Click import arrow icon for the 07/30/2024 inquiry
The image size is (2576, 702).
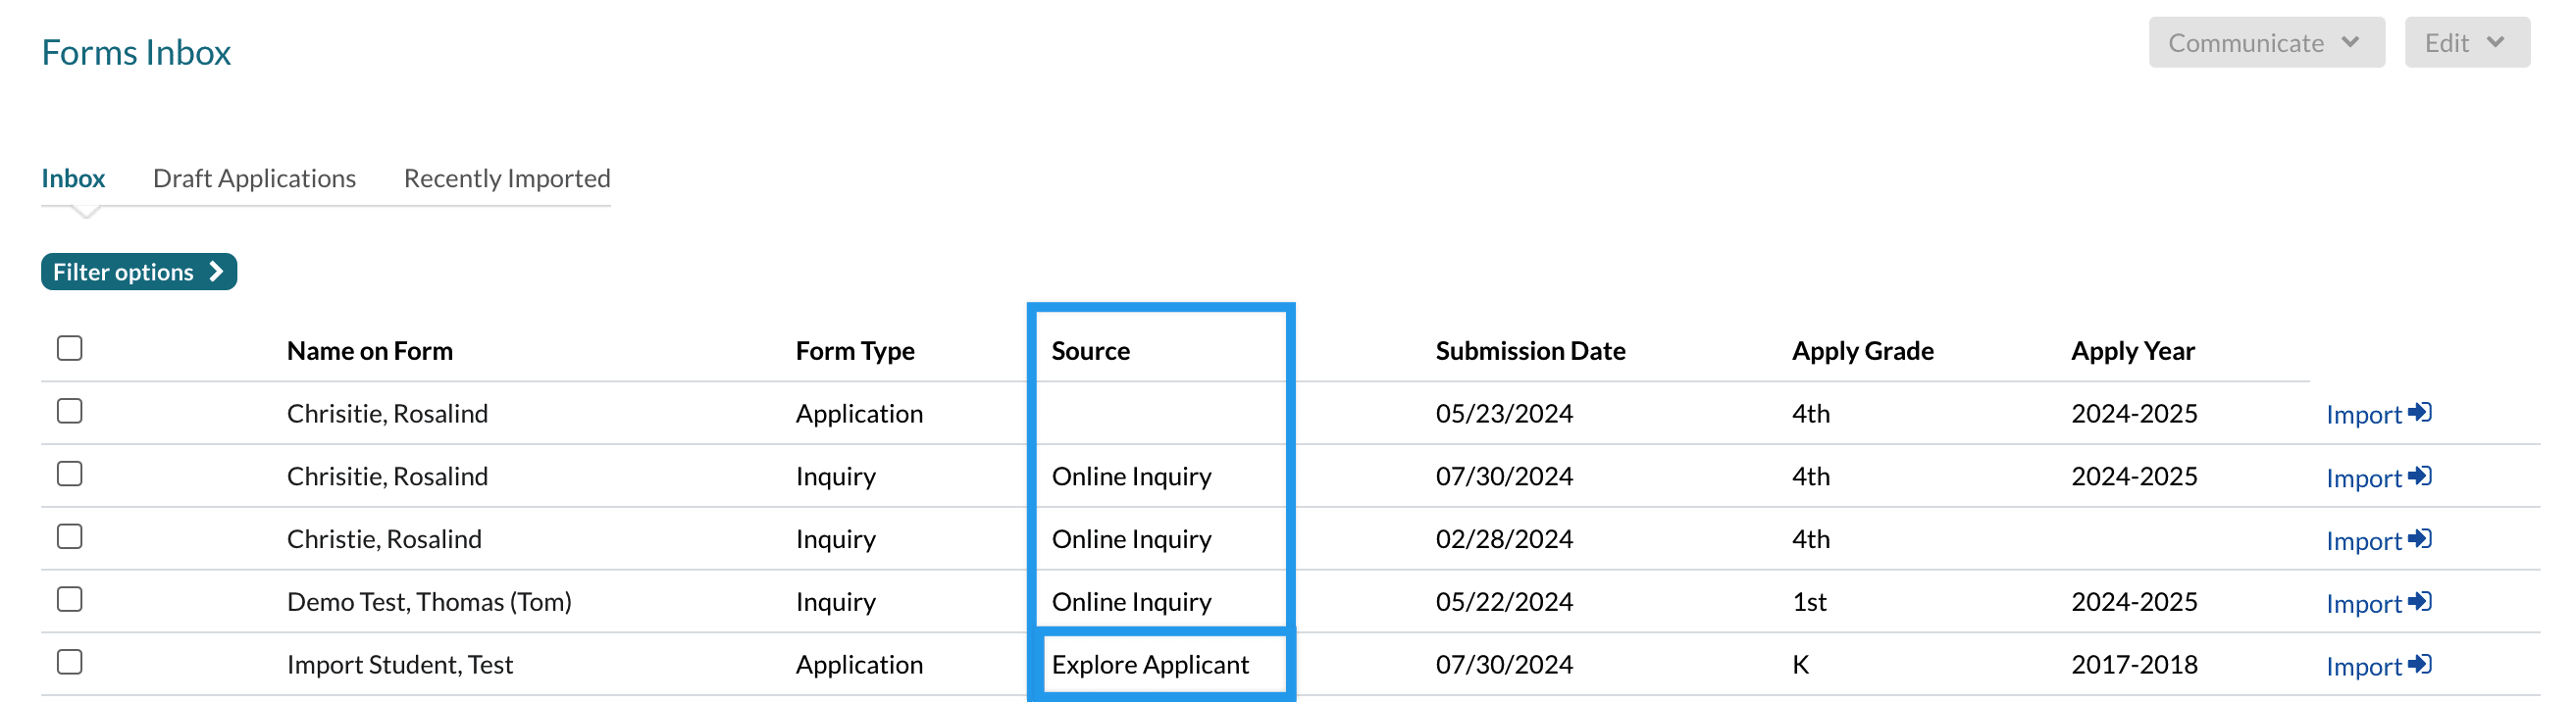point(2419,476)
